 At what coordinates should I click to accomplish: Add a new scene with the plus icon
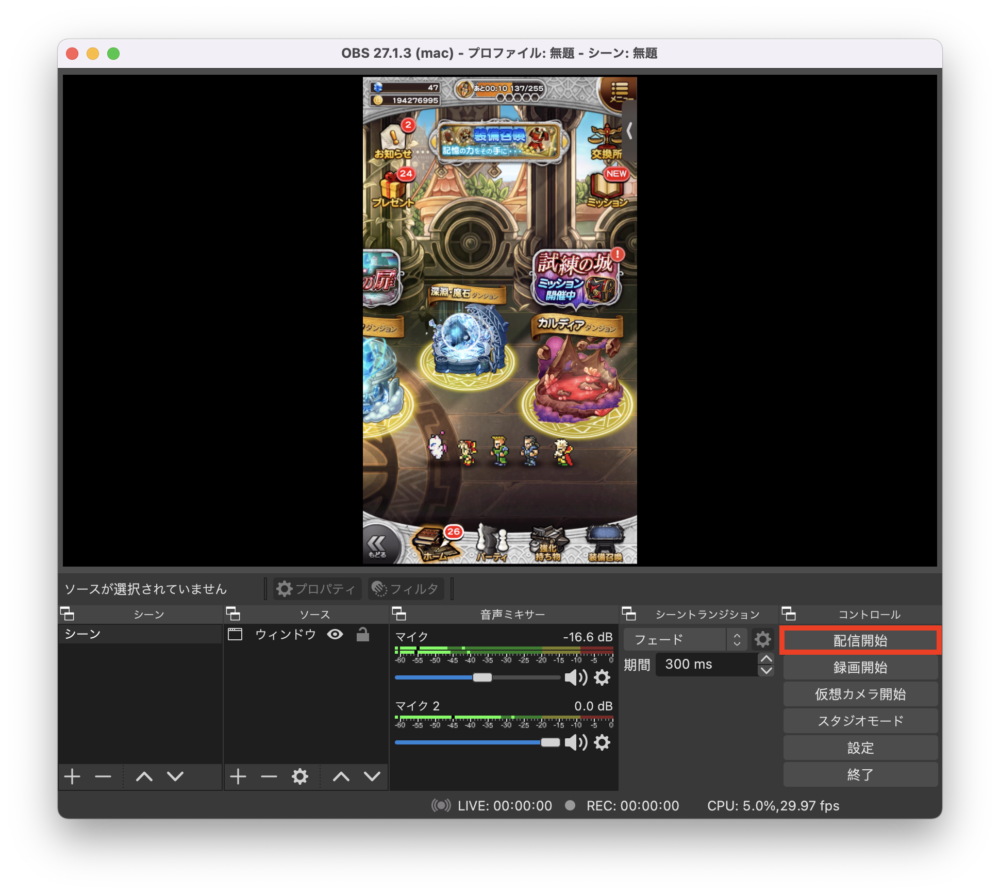tap(72, 776)
